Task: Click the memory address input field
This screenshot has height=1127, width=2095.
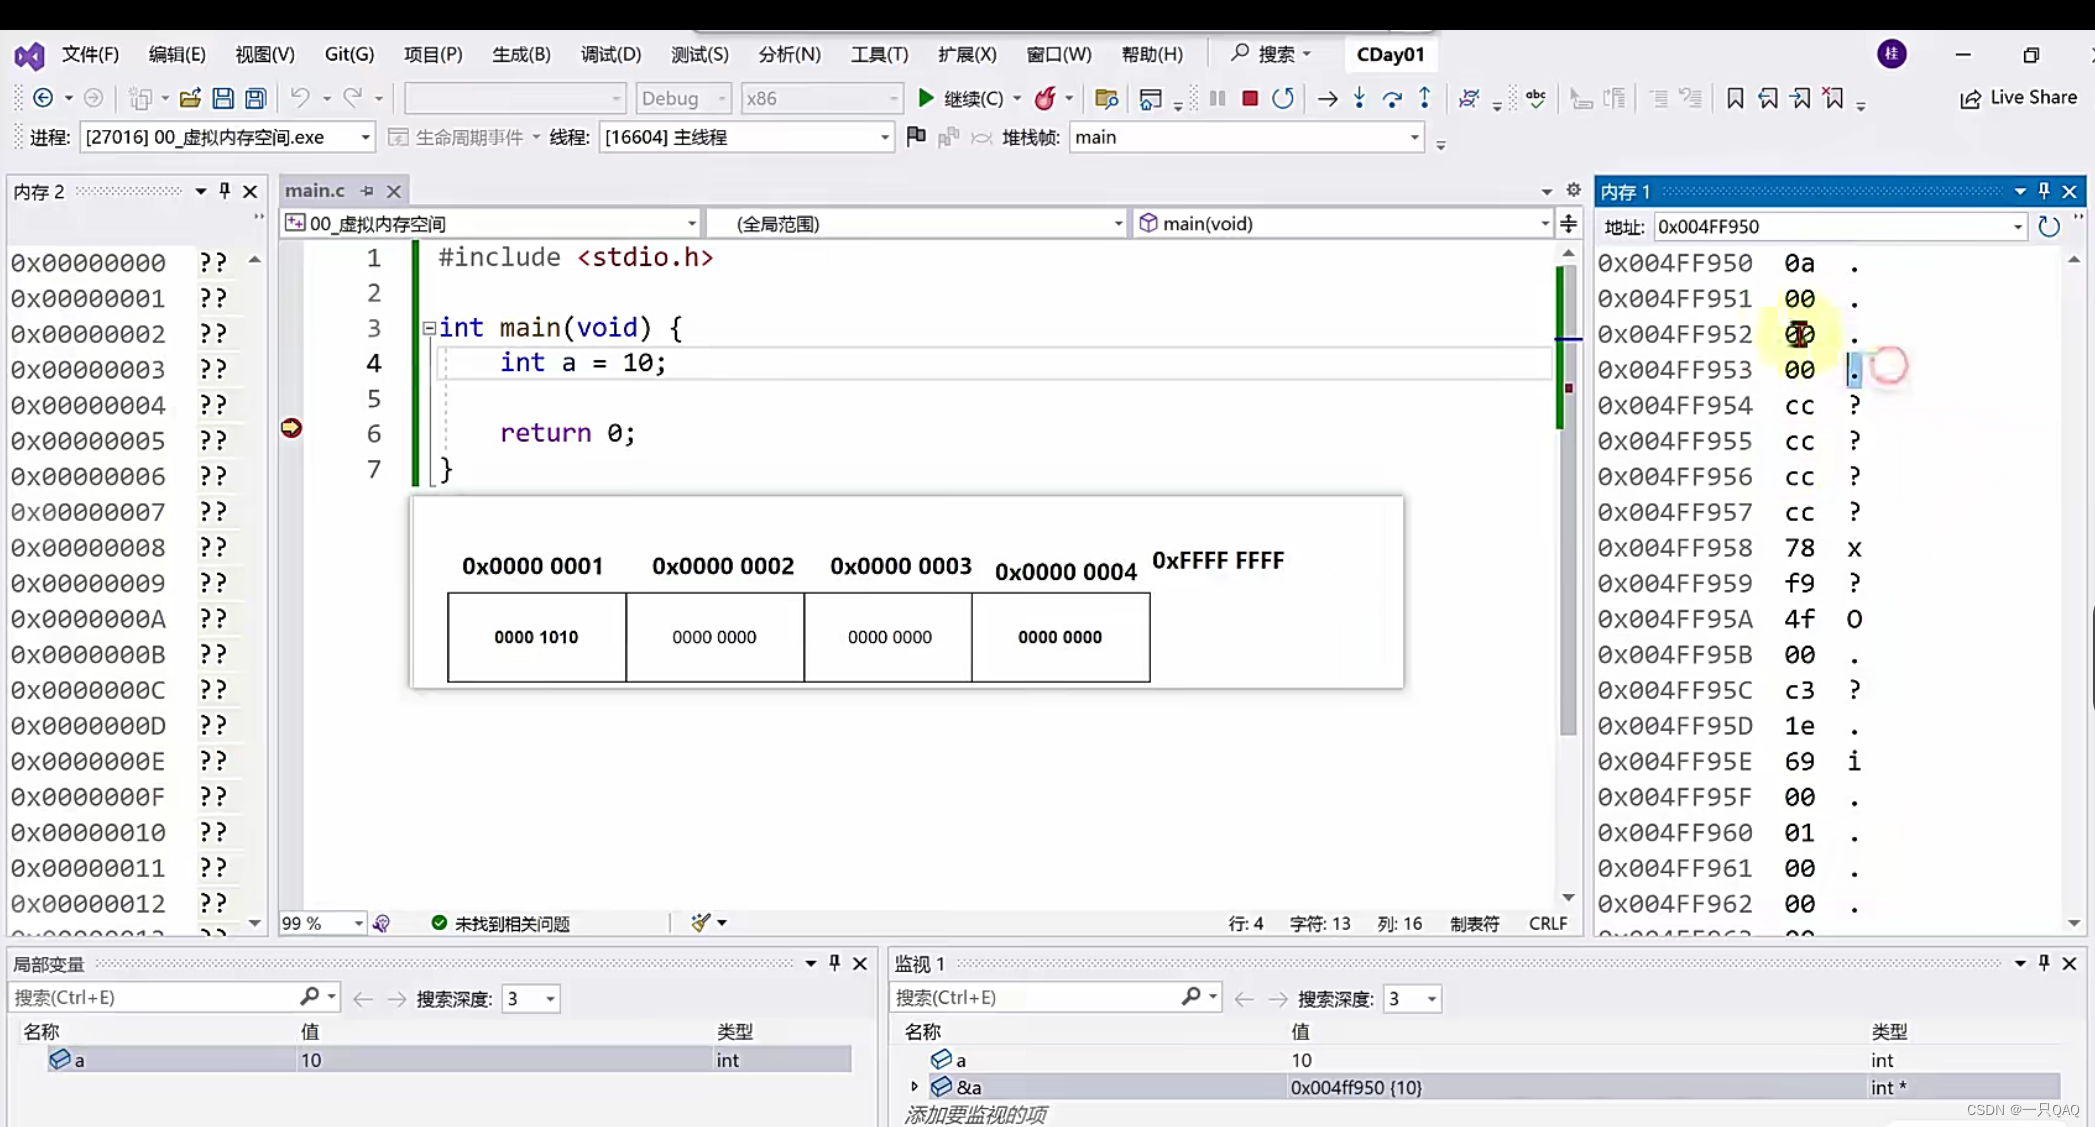Action: (x=1828, y=227)
